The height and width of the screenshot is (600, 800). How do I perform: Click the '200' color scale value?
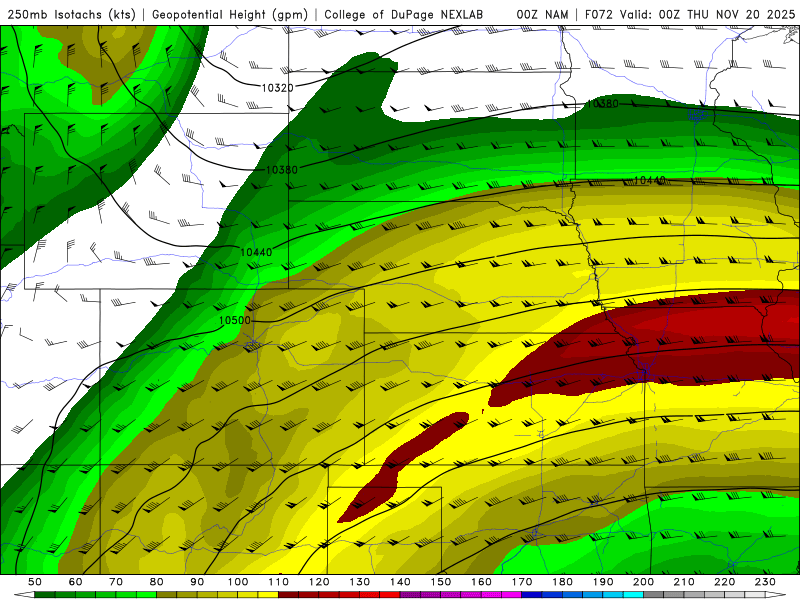(x=644, y=582)
